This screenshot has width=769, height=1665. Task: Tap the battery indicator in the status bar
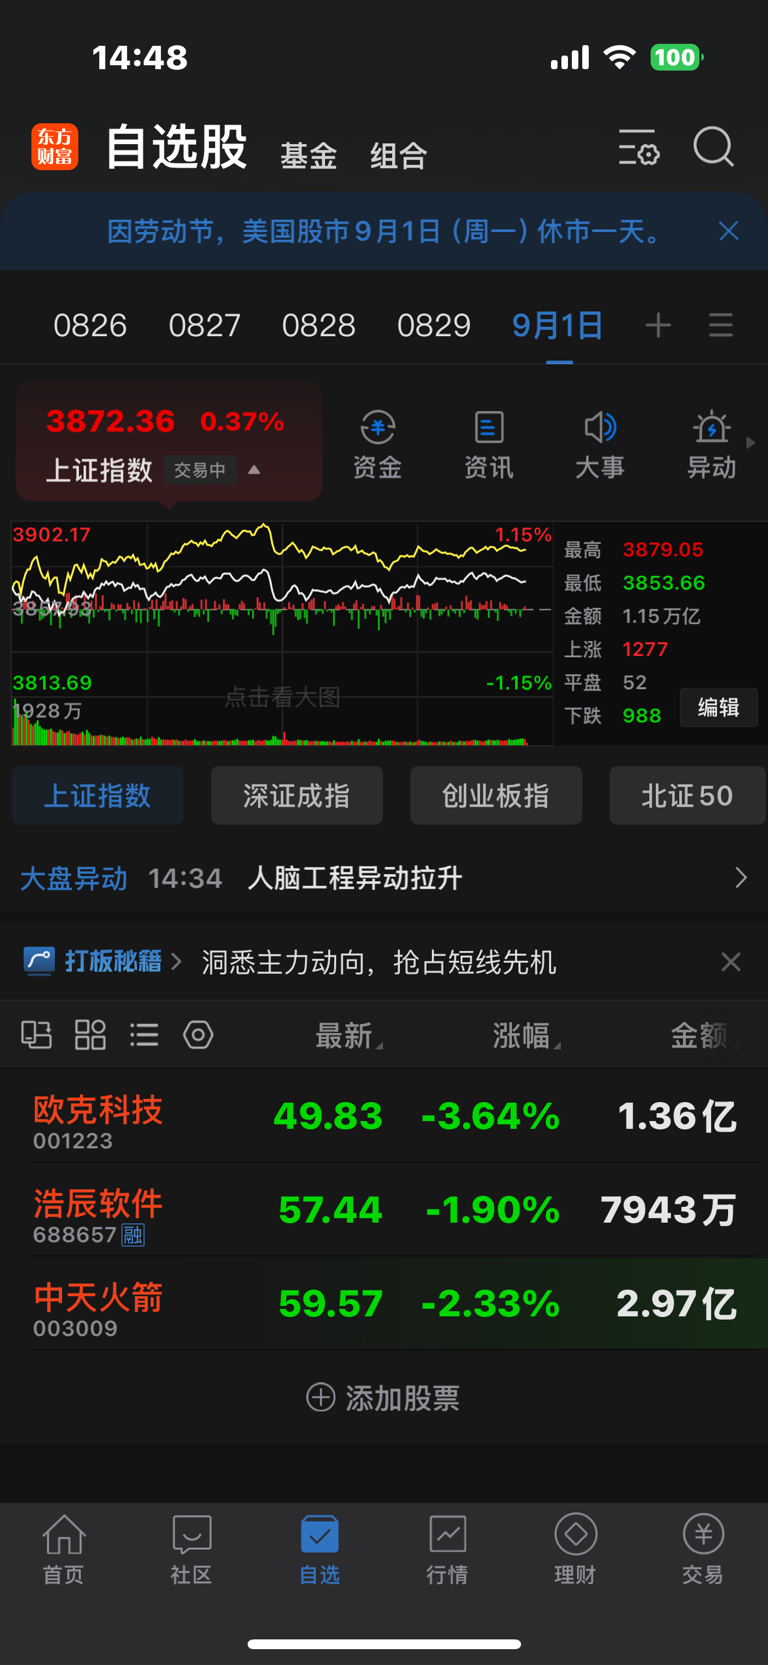pyautogui.click(x=677, y=57)
